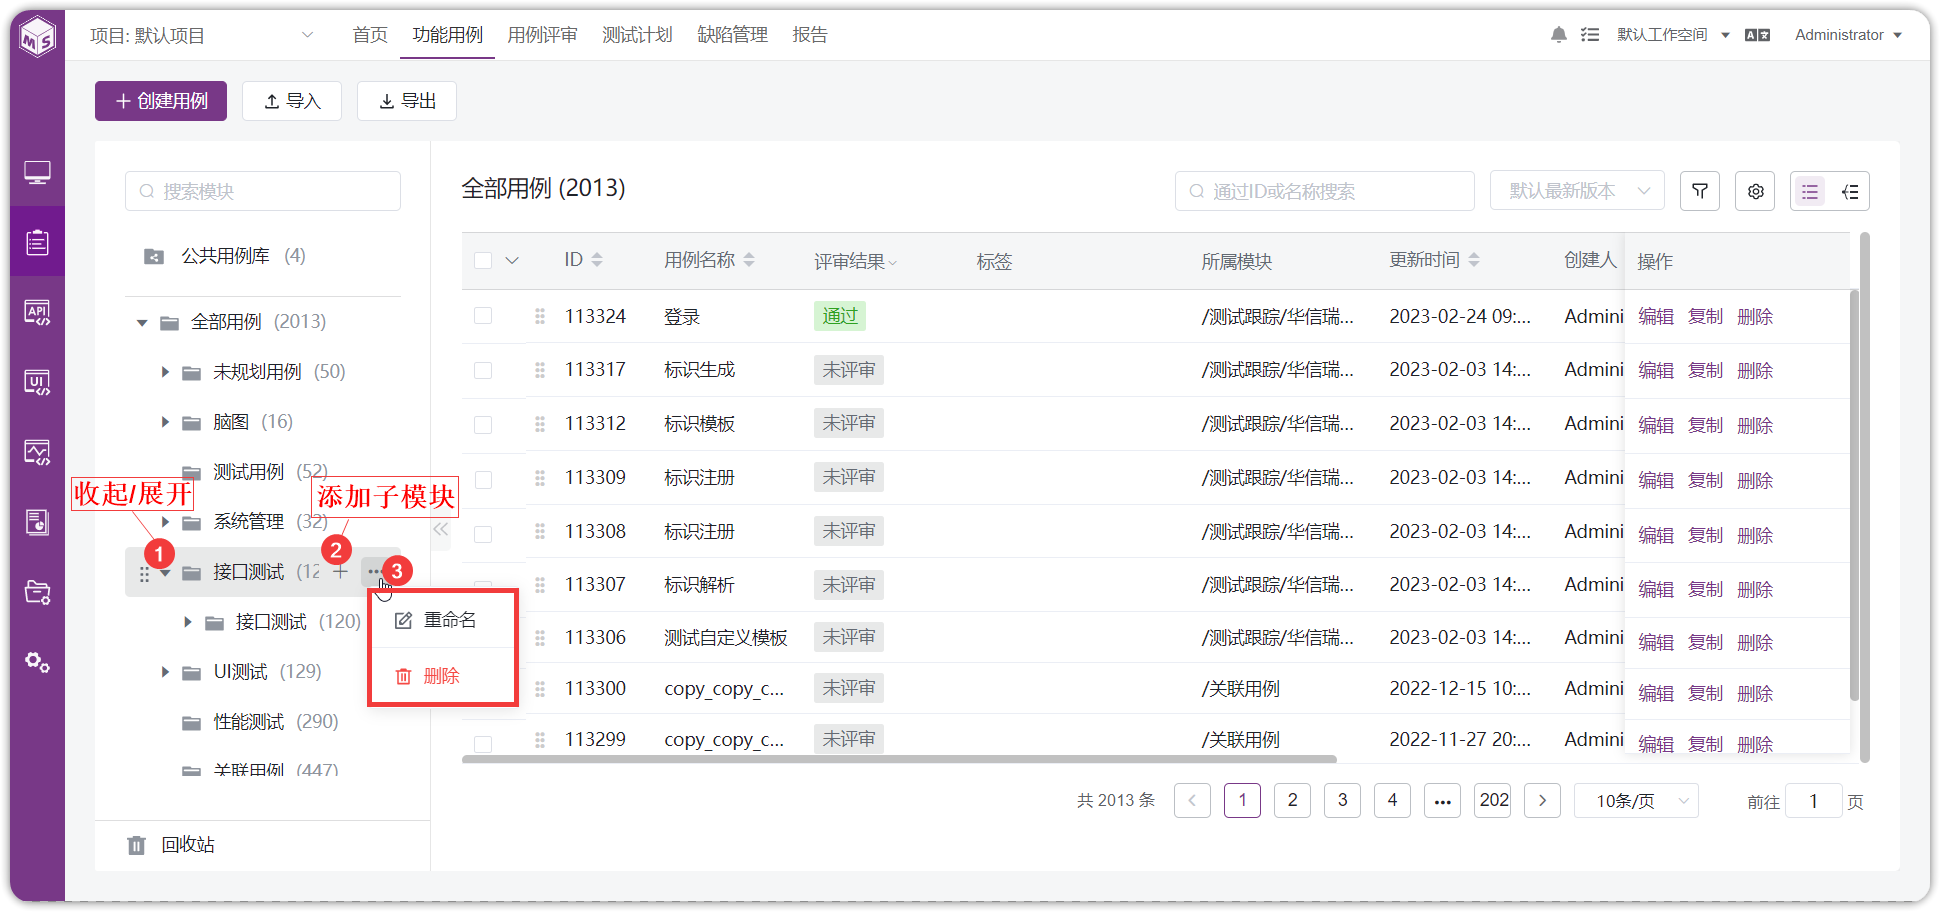Switch to list view icon
The image size is (1940, 912).
[1810, 191]
